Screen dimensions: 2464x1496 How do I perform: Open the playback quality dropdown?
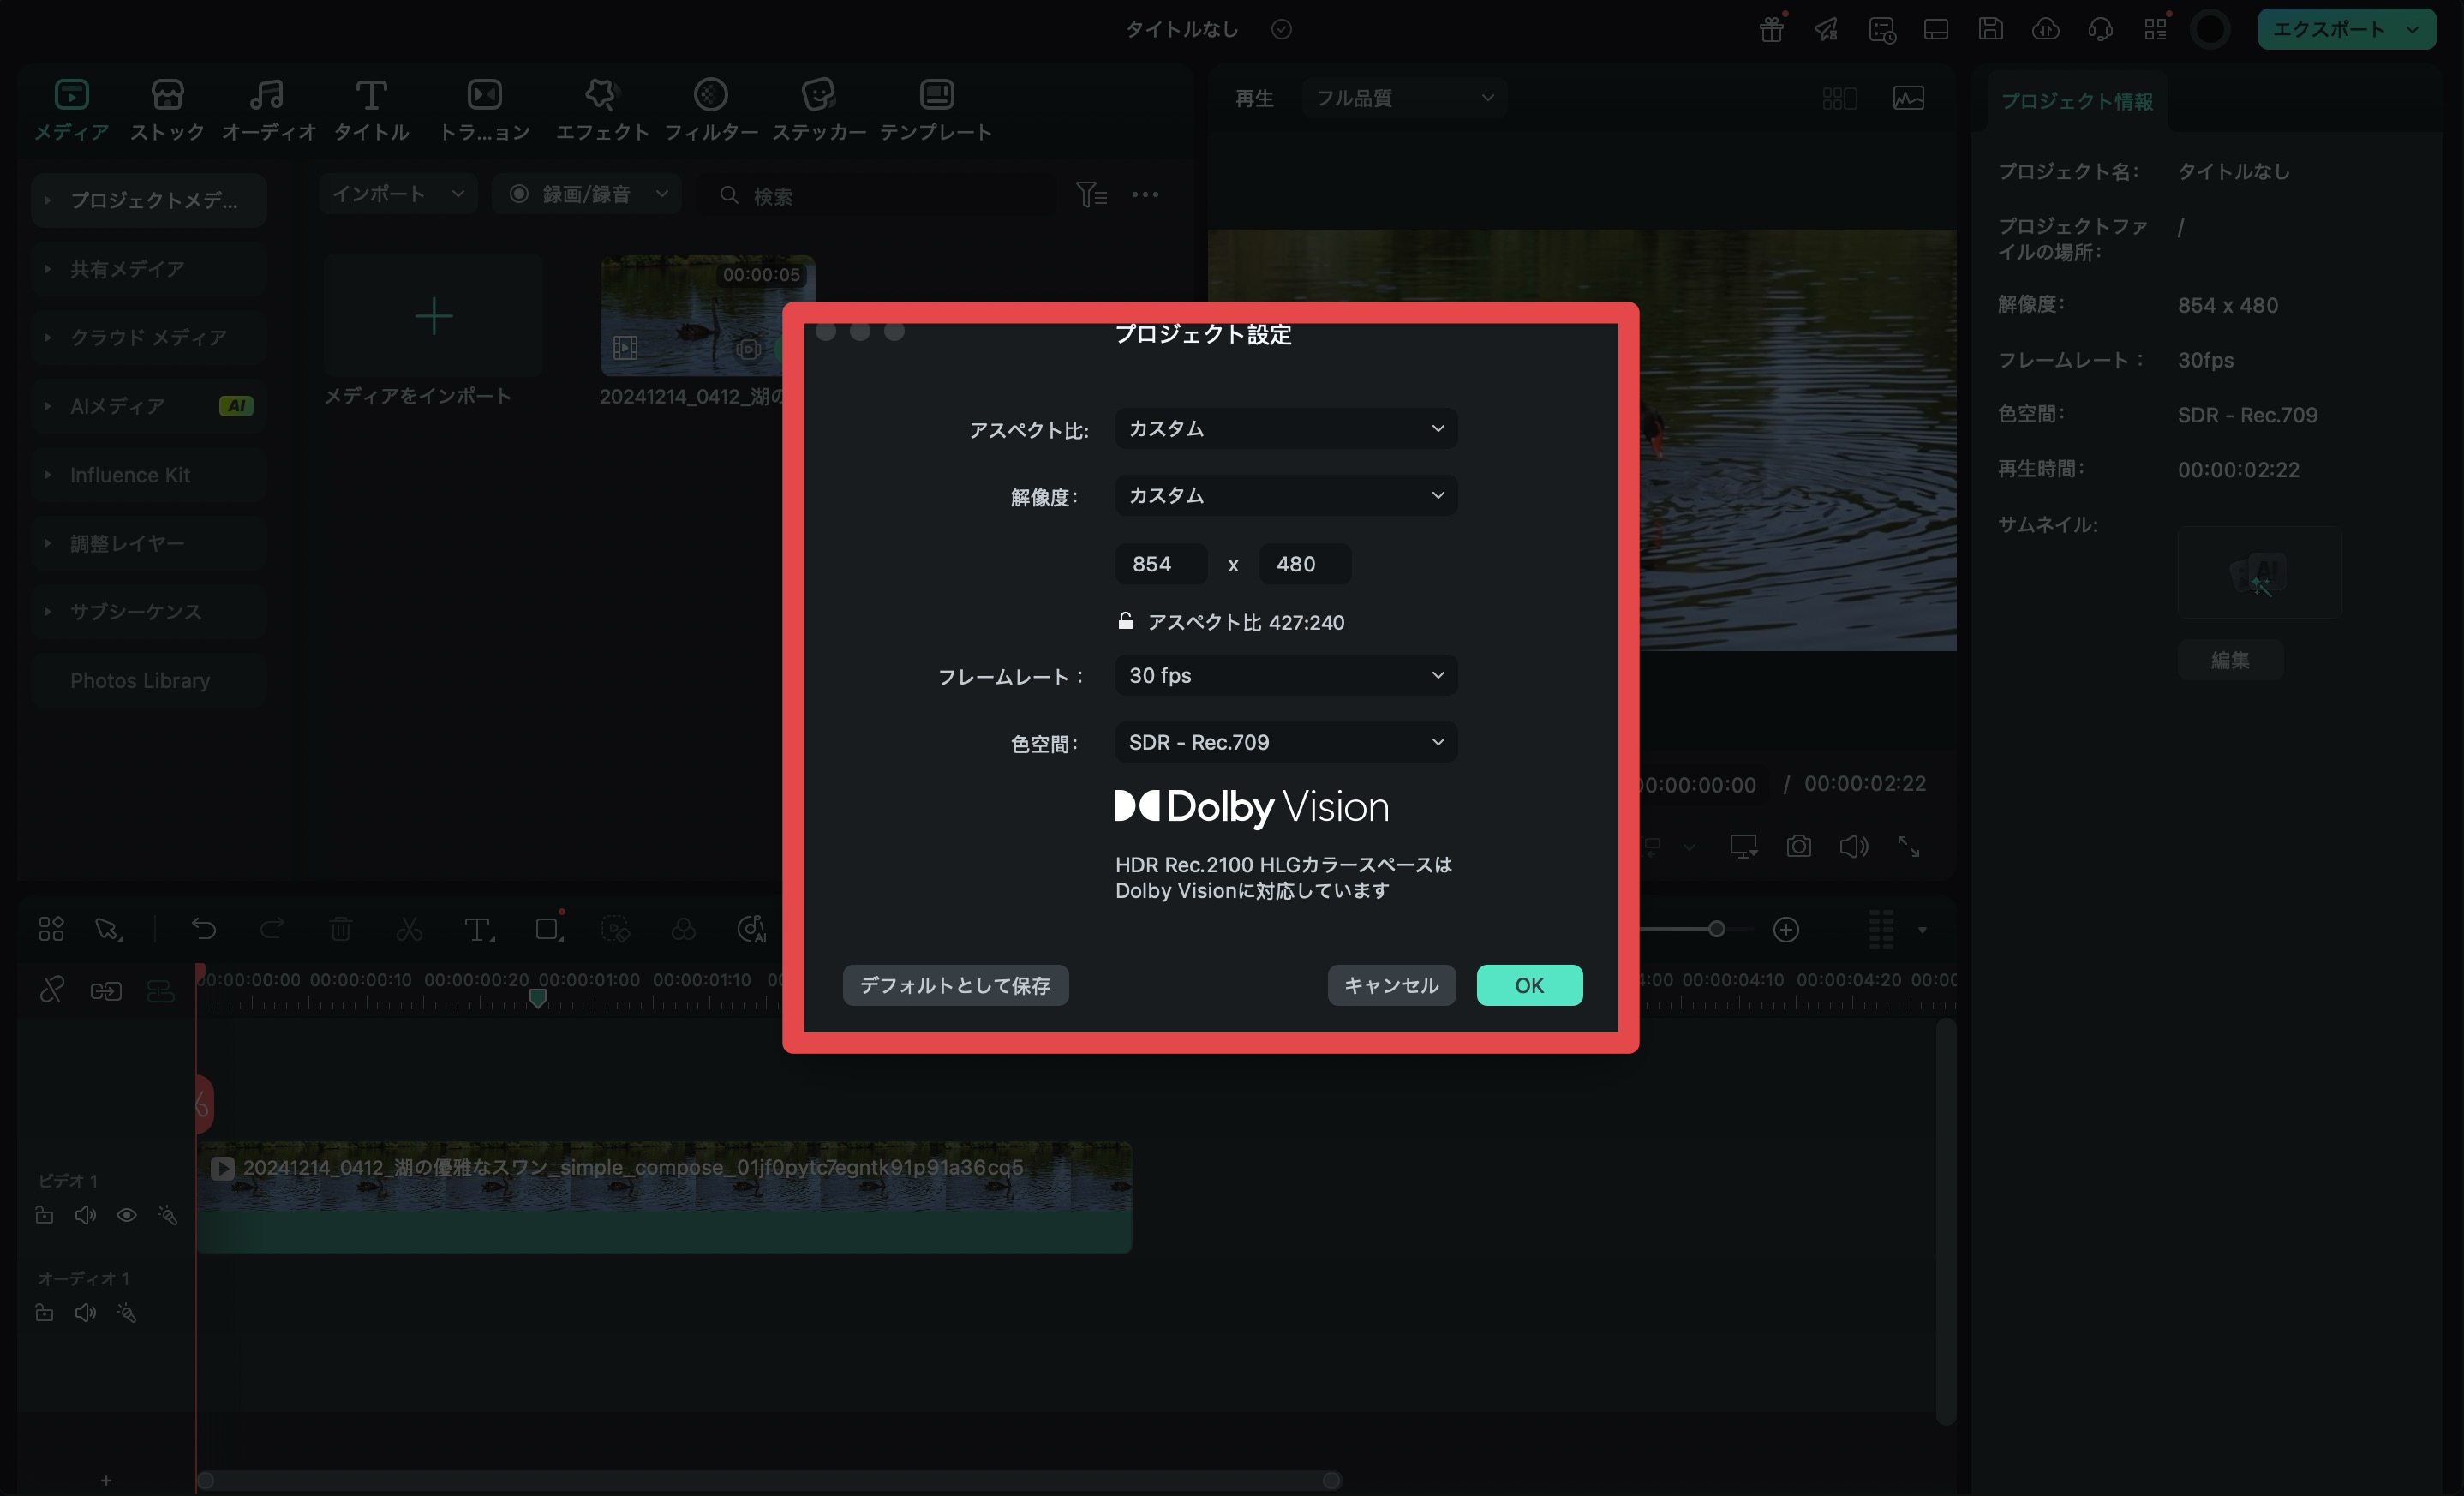[1404, 98]
